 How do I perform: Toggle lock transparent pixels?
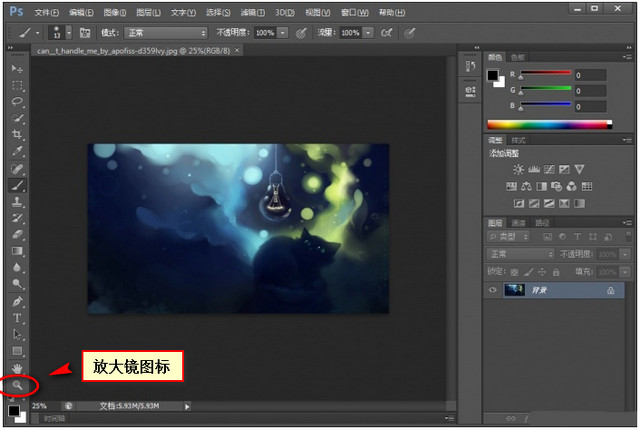pyautogui.click(x=514, y=272)
